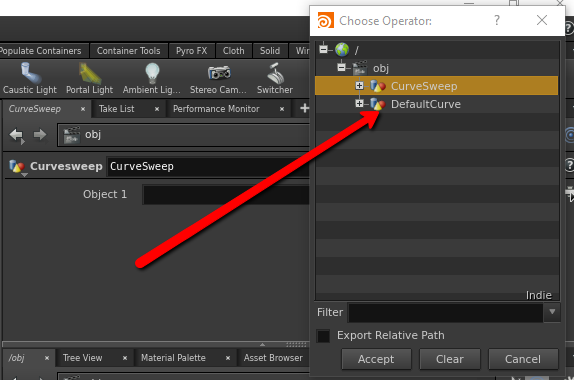Open the Pyro FX shelf tab
Viewport: 574px width, 380px height.
pyautogui.click(x=191, y=51)
